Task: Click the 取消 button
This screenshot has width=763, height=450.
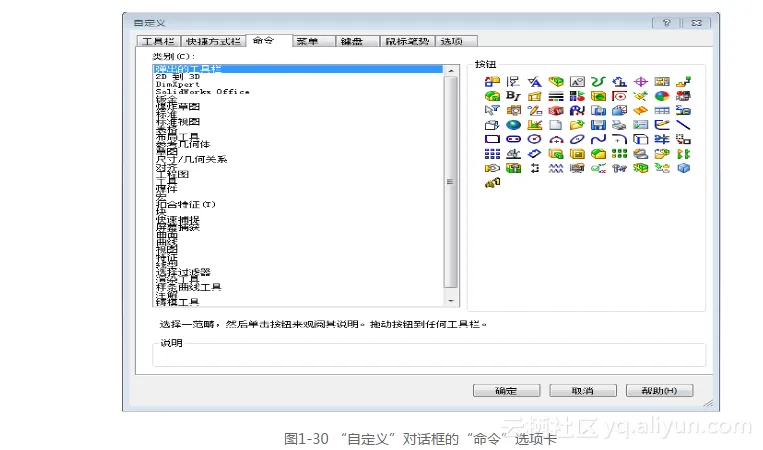Action: (582, 391)
